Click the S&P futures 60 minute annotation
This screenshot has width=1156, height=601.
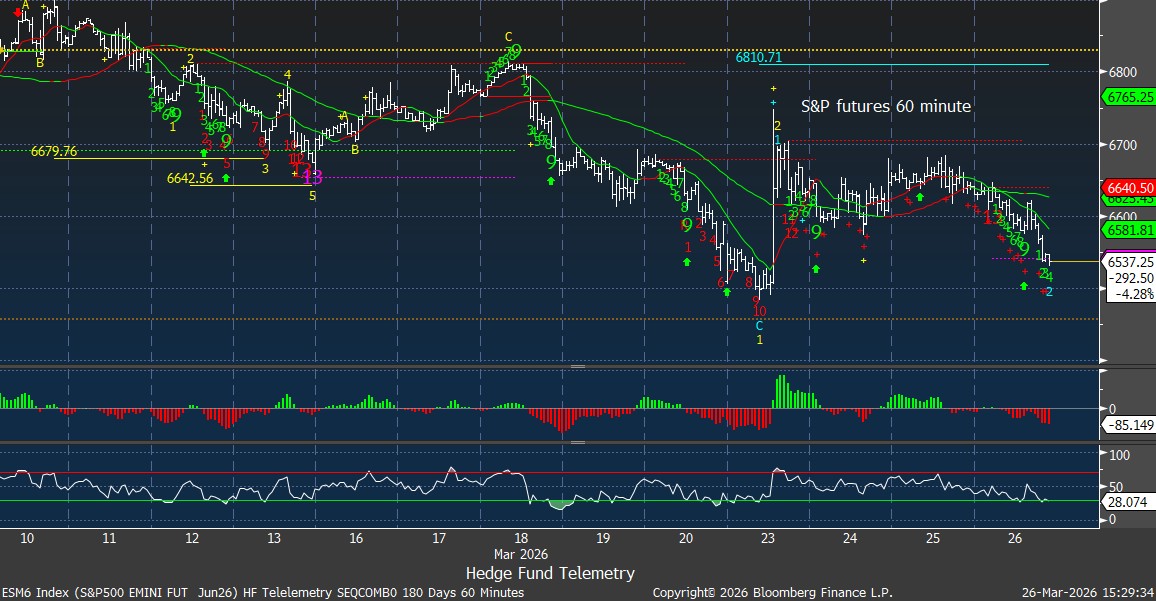click(x=886, y=106)
